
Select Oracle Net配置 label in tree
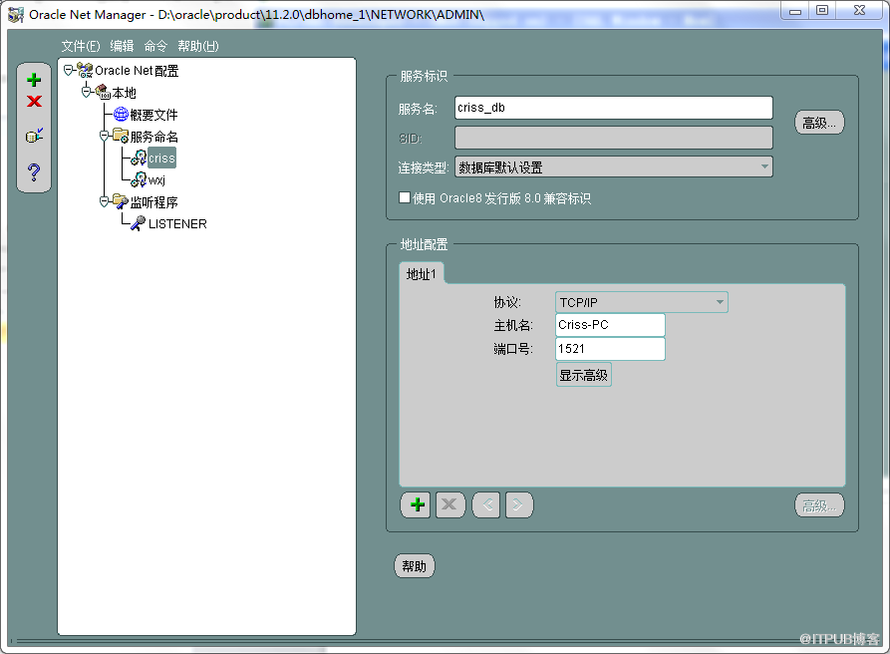[x=137, y=70]
